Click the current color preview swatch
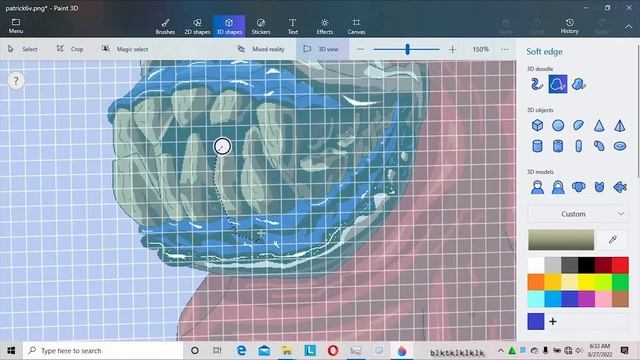 561,240
